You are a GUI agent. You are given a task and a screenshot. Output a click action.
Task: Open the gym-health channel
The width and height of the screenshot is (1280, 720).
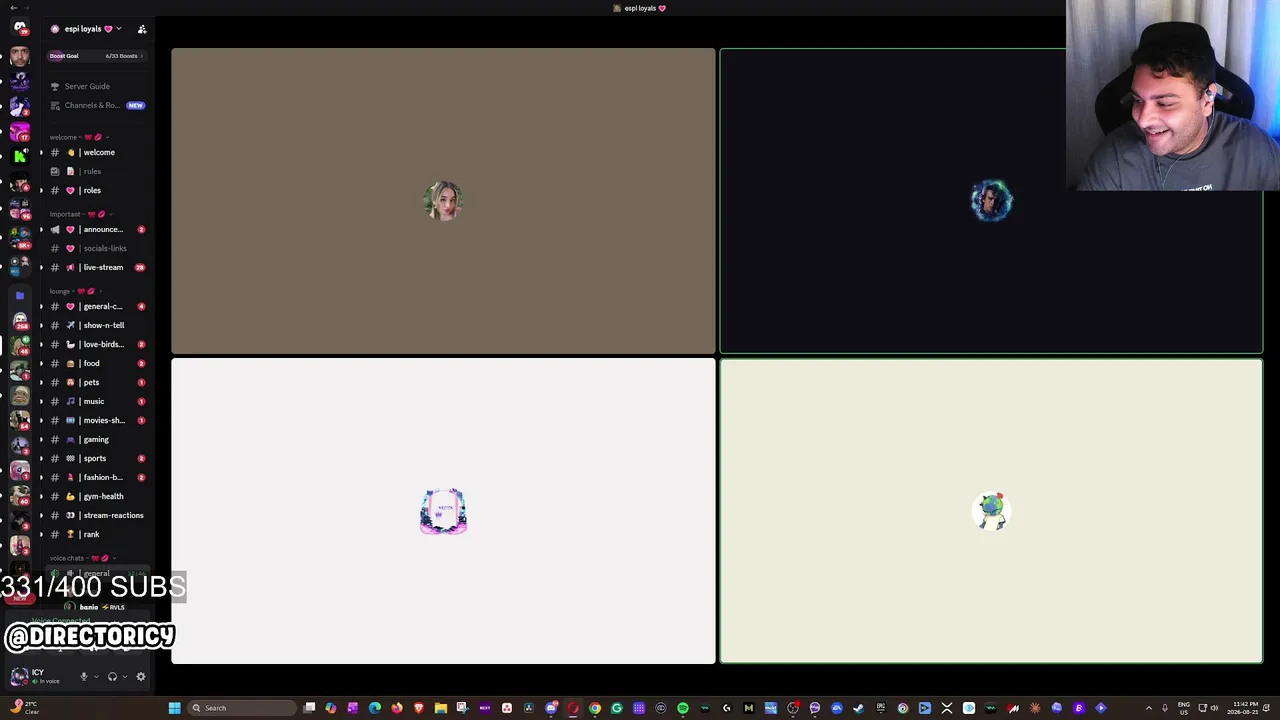(96, 496)
